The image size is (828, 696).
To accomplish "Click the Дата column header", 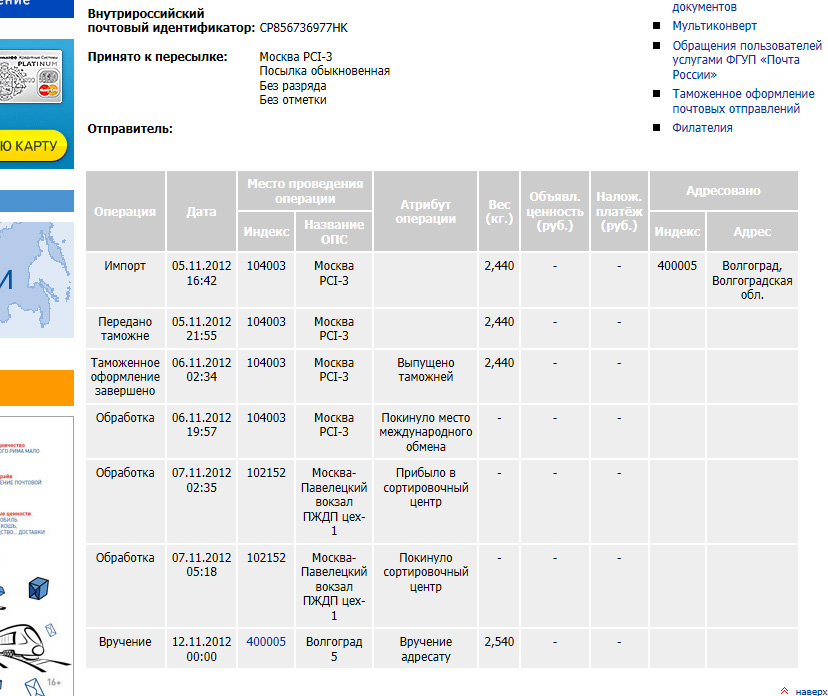I will pyautogui.click(x=201, y=212).
